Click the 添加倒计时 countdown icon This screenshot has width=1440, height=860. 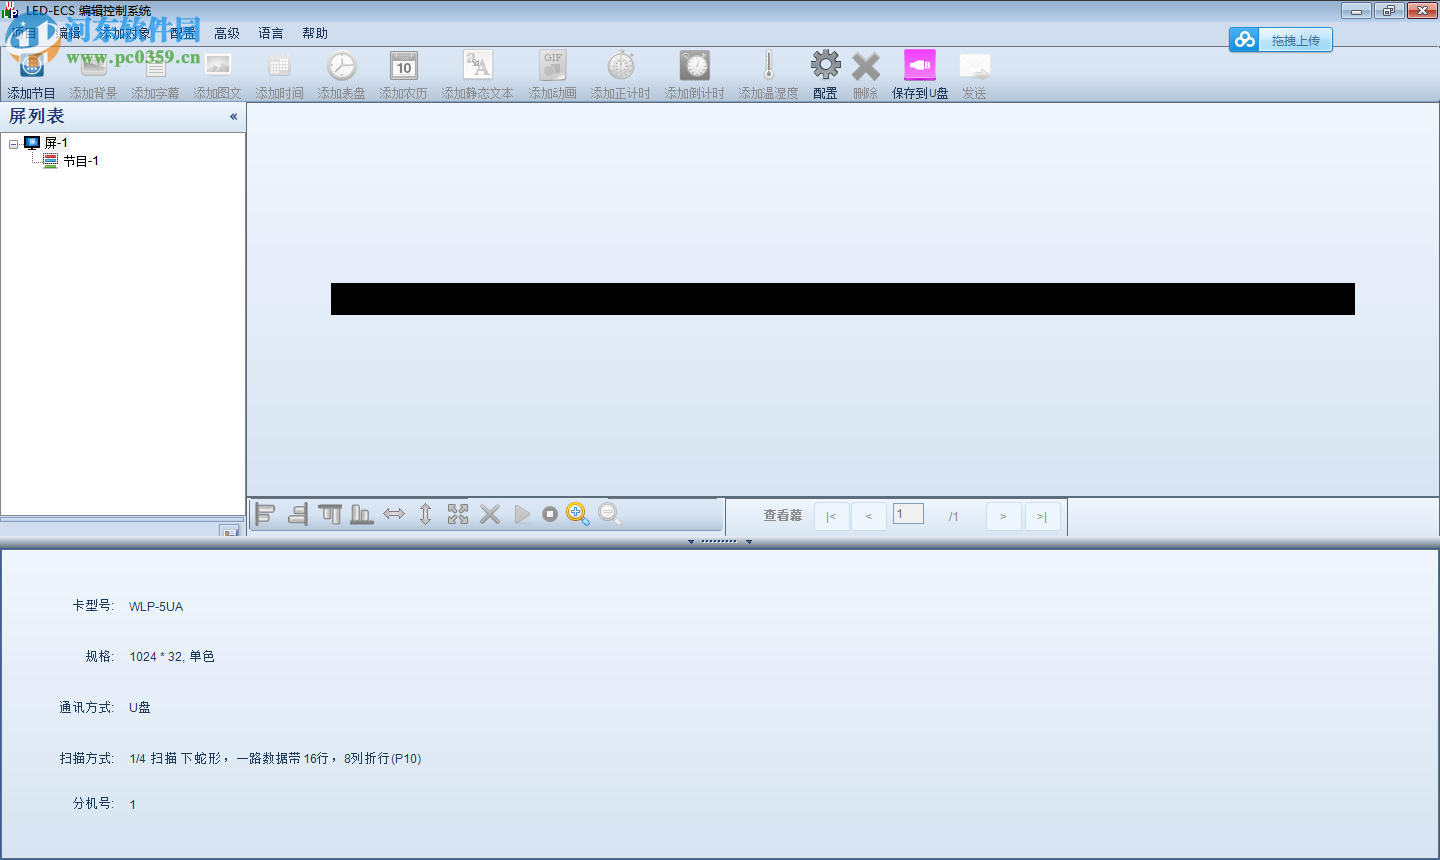[x=695, y=67]
